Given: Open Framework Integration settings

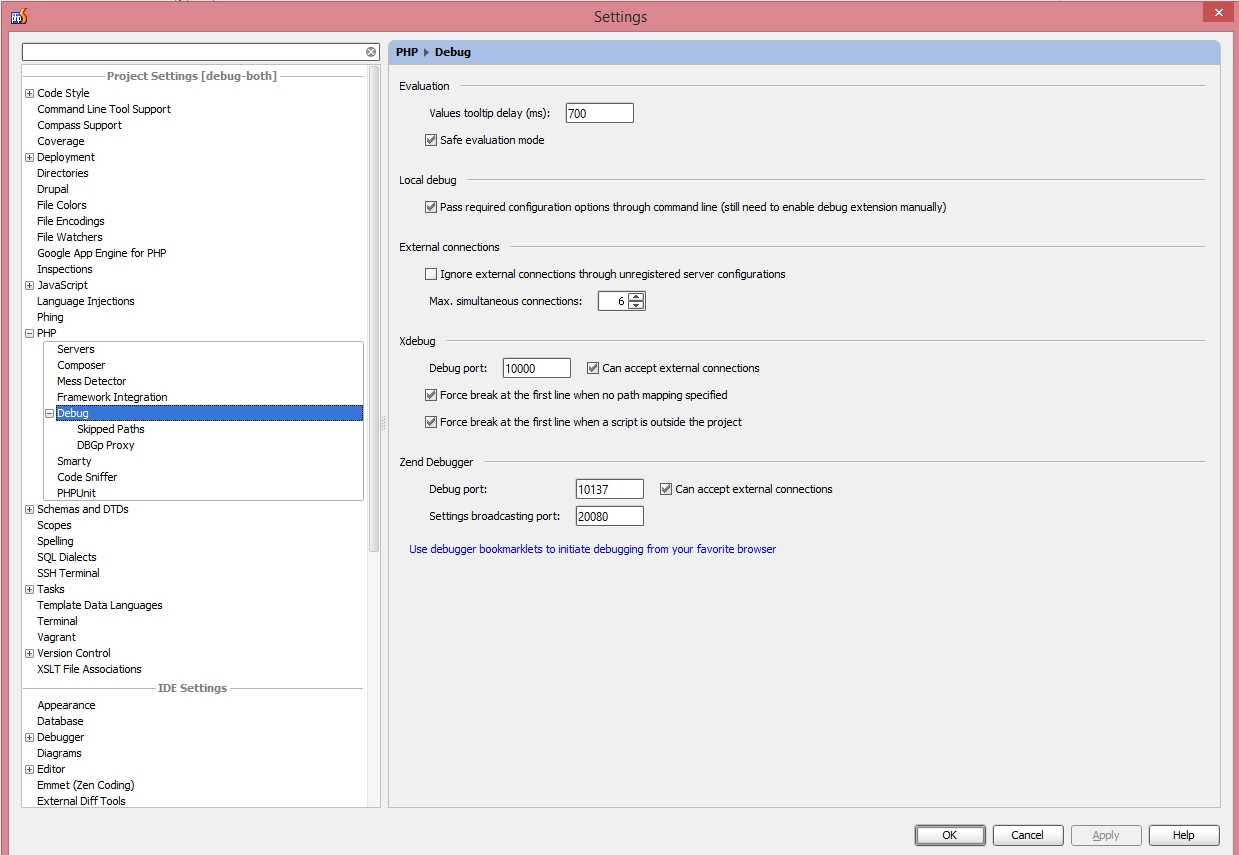Looking at the screenshot, I should click(112, 397).
